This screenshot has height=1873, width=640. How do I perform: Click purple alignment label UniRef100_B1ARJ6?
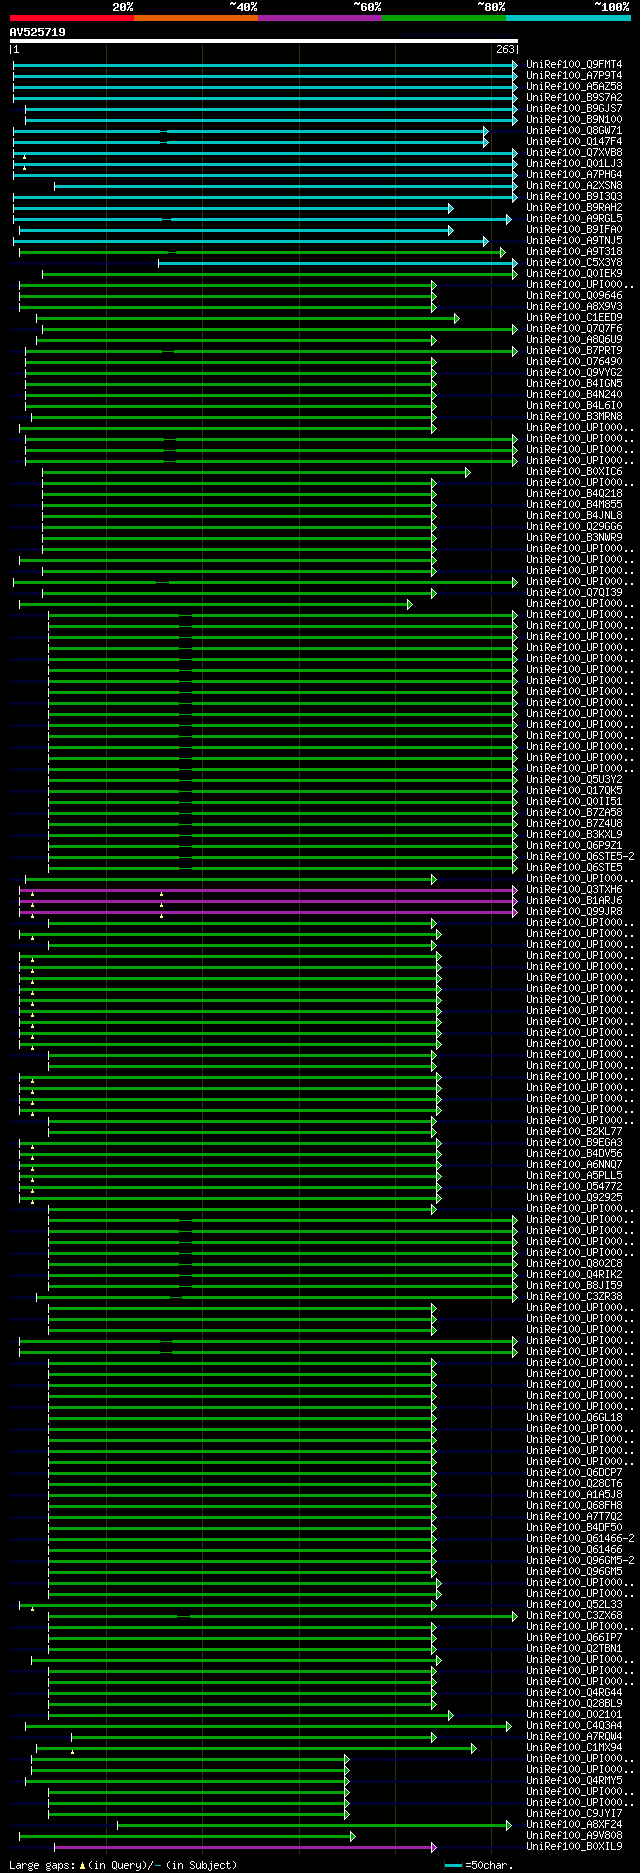[x=574, y=901]
